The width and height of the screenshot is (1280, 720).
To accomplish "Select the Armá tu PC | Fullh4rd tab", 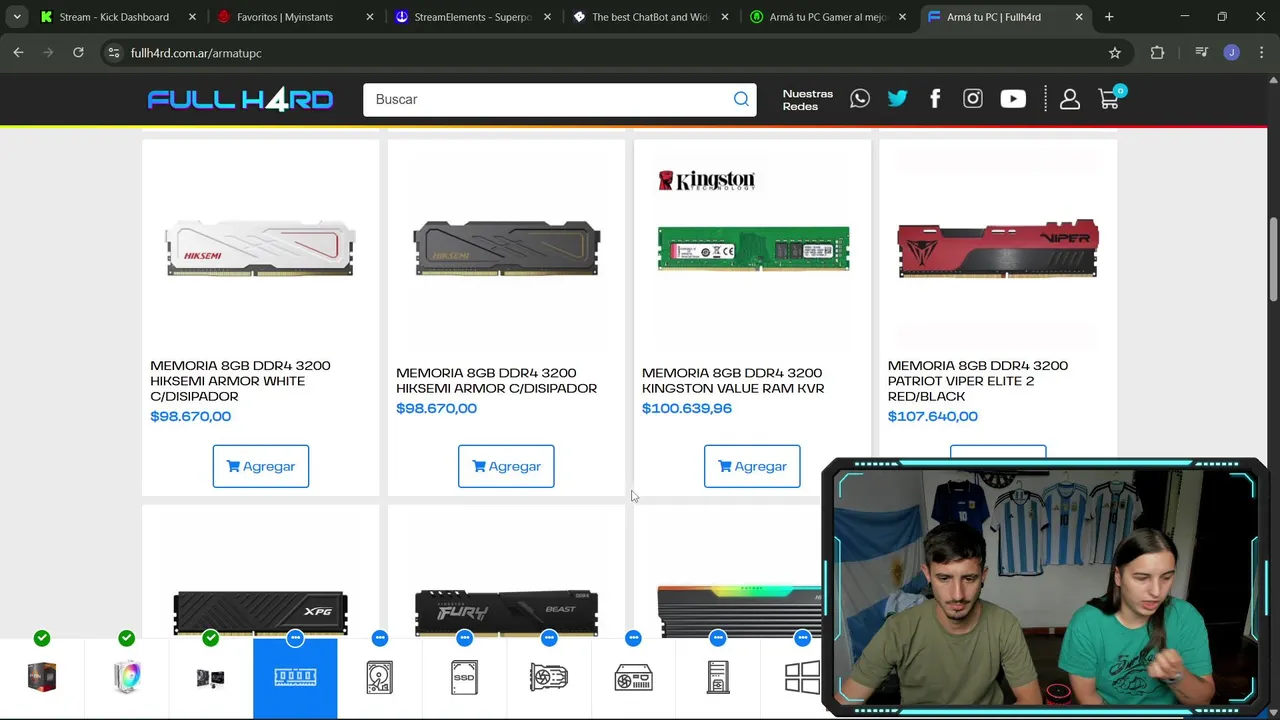I will coord(1004,17).
